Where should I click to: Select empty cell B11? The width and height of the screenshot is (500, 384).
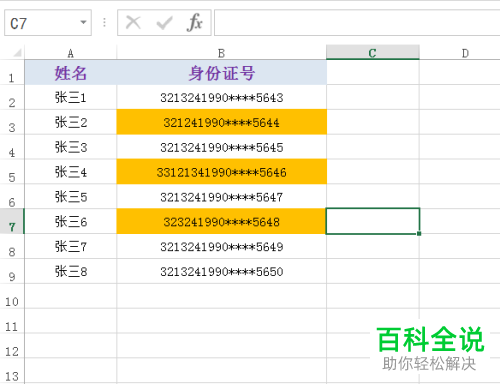[x=222, y=321]
